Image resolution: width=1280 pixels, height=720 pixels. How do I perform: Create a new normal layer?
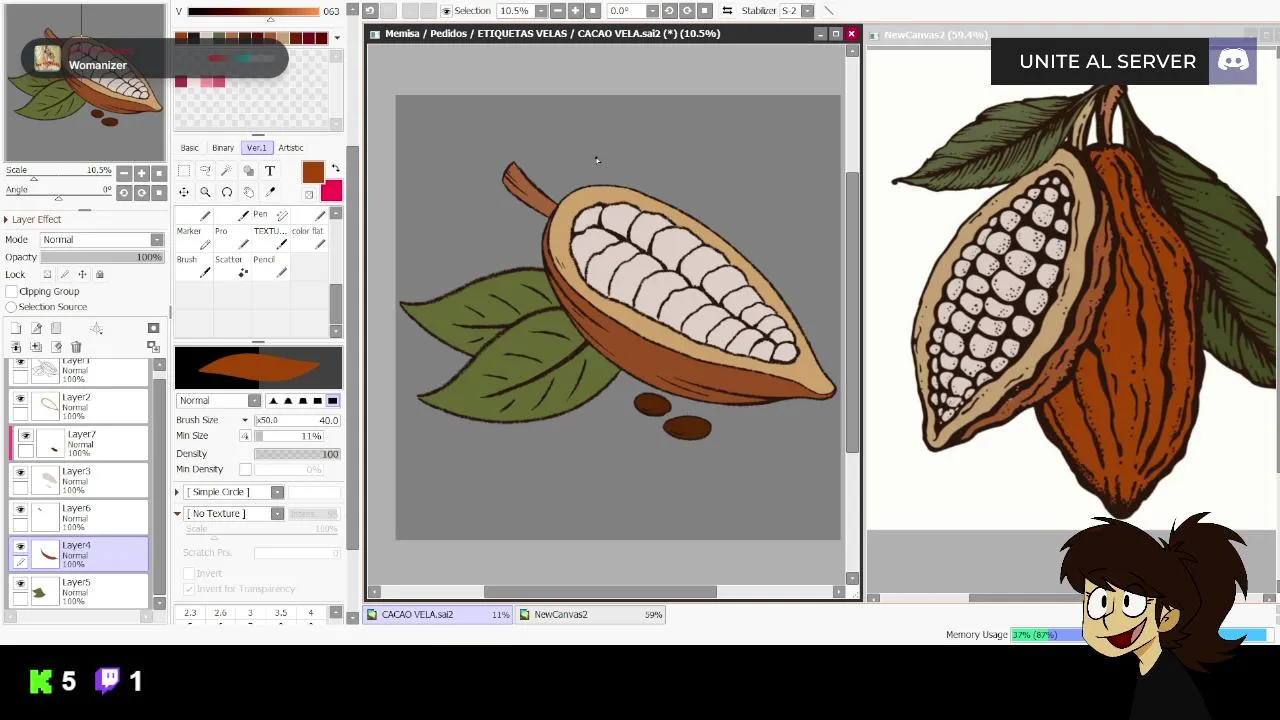(x=16, y=329)
